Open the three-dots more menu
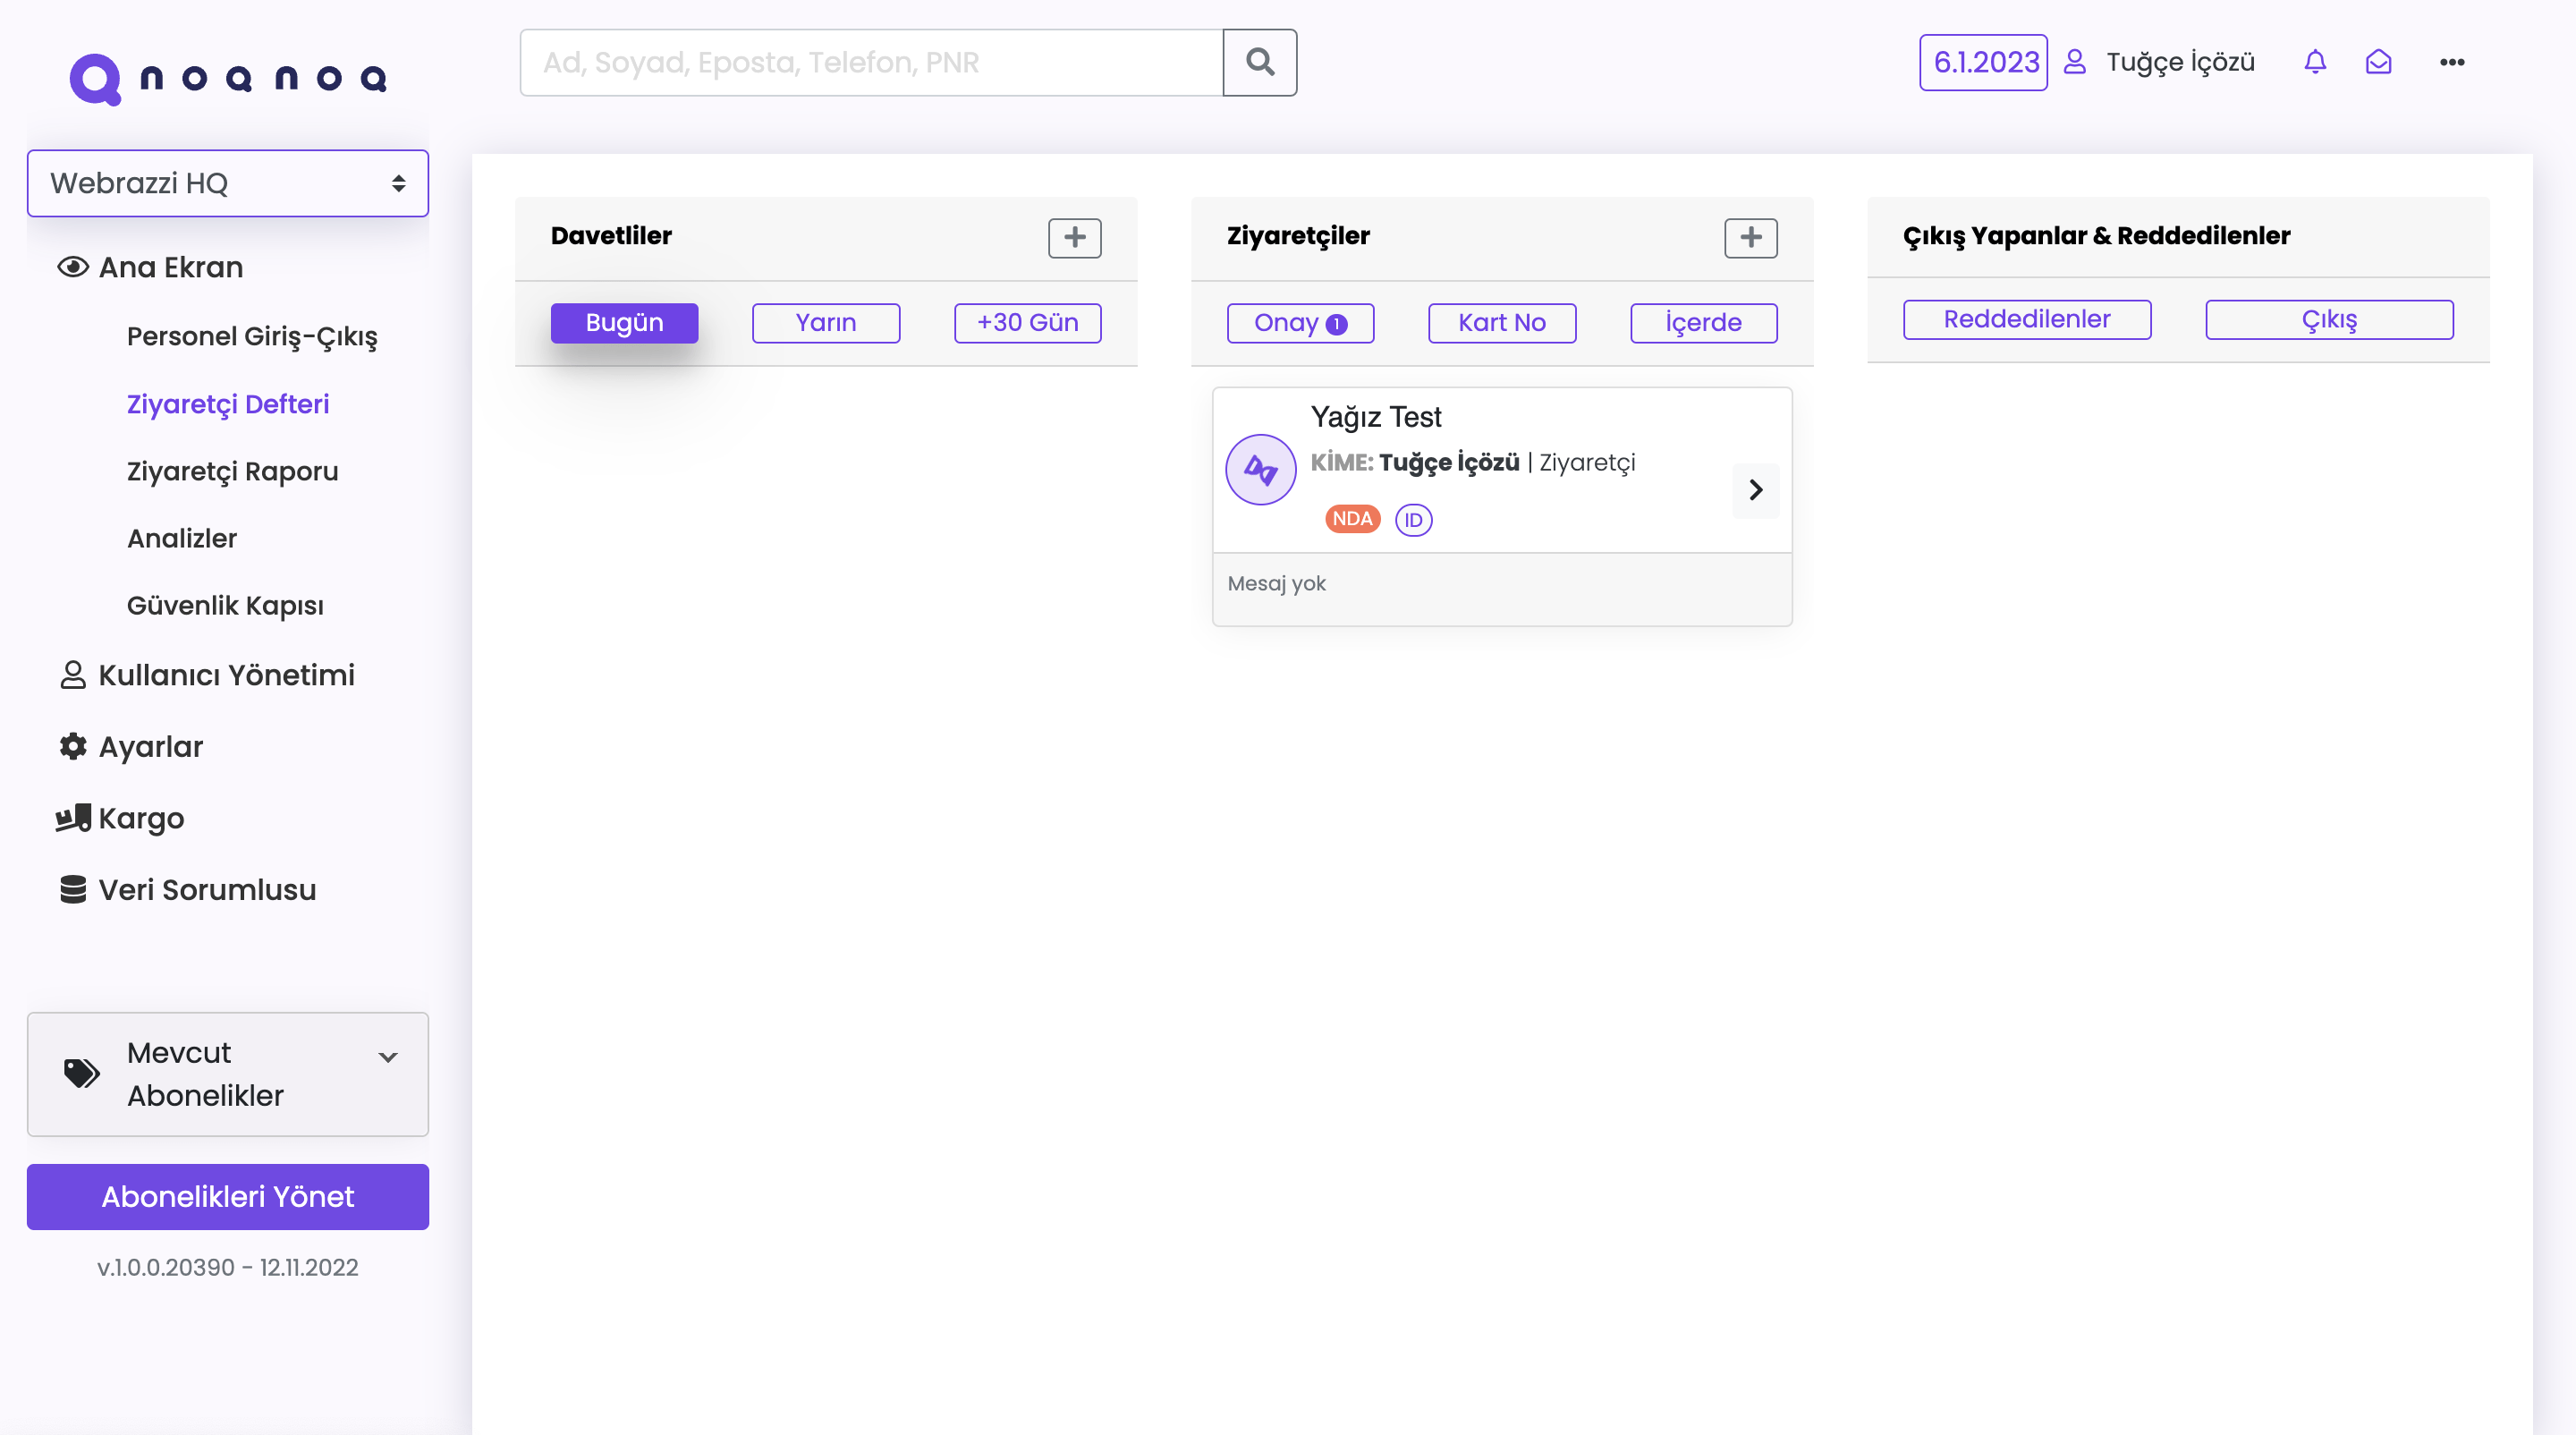The width and height of the screenshot is (2576, 1435). click(x=2451, y=62)
